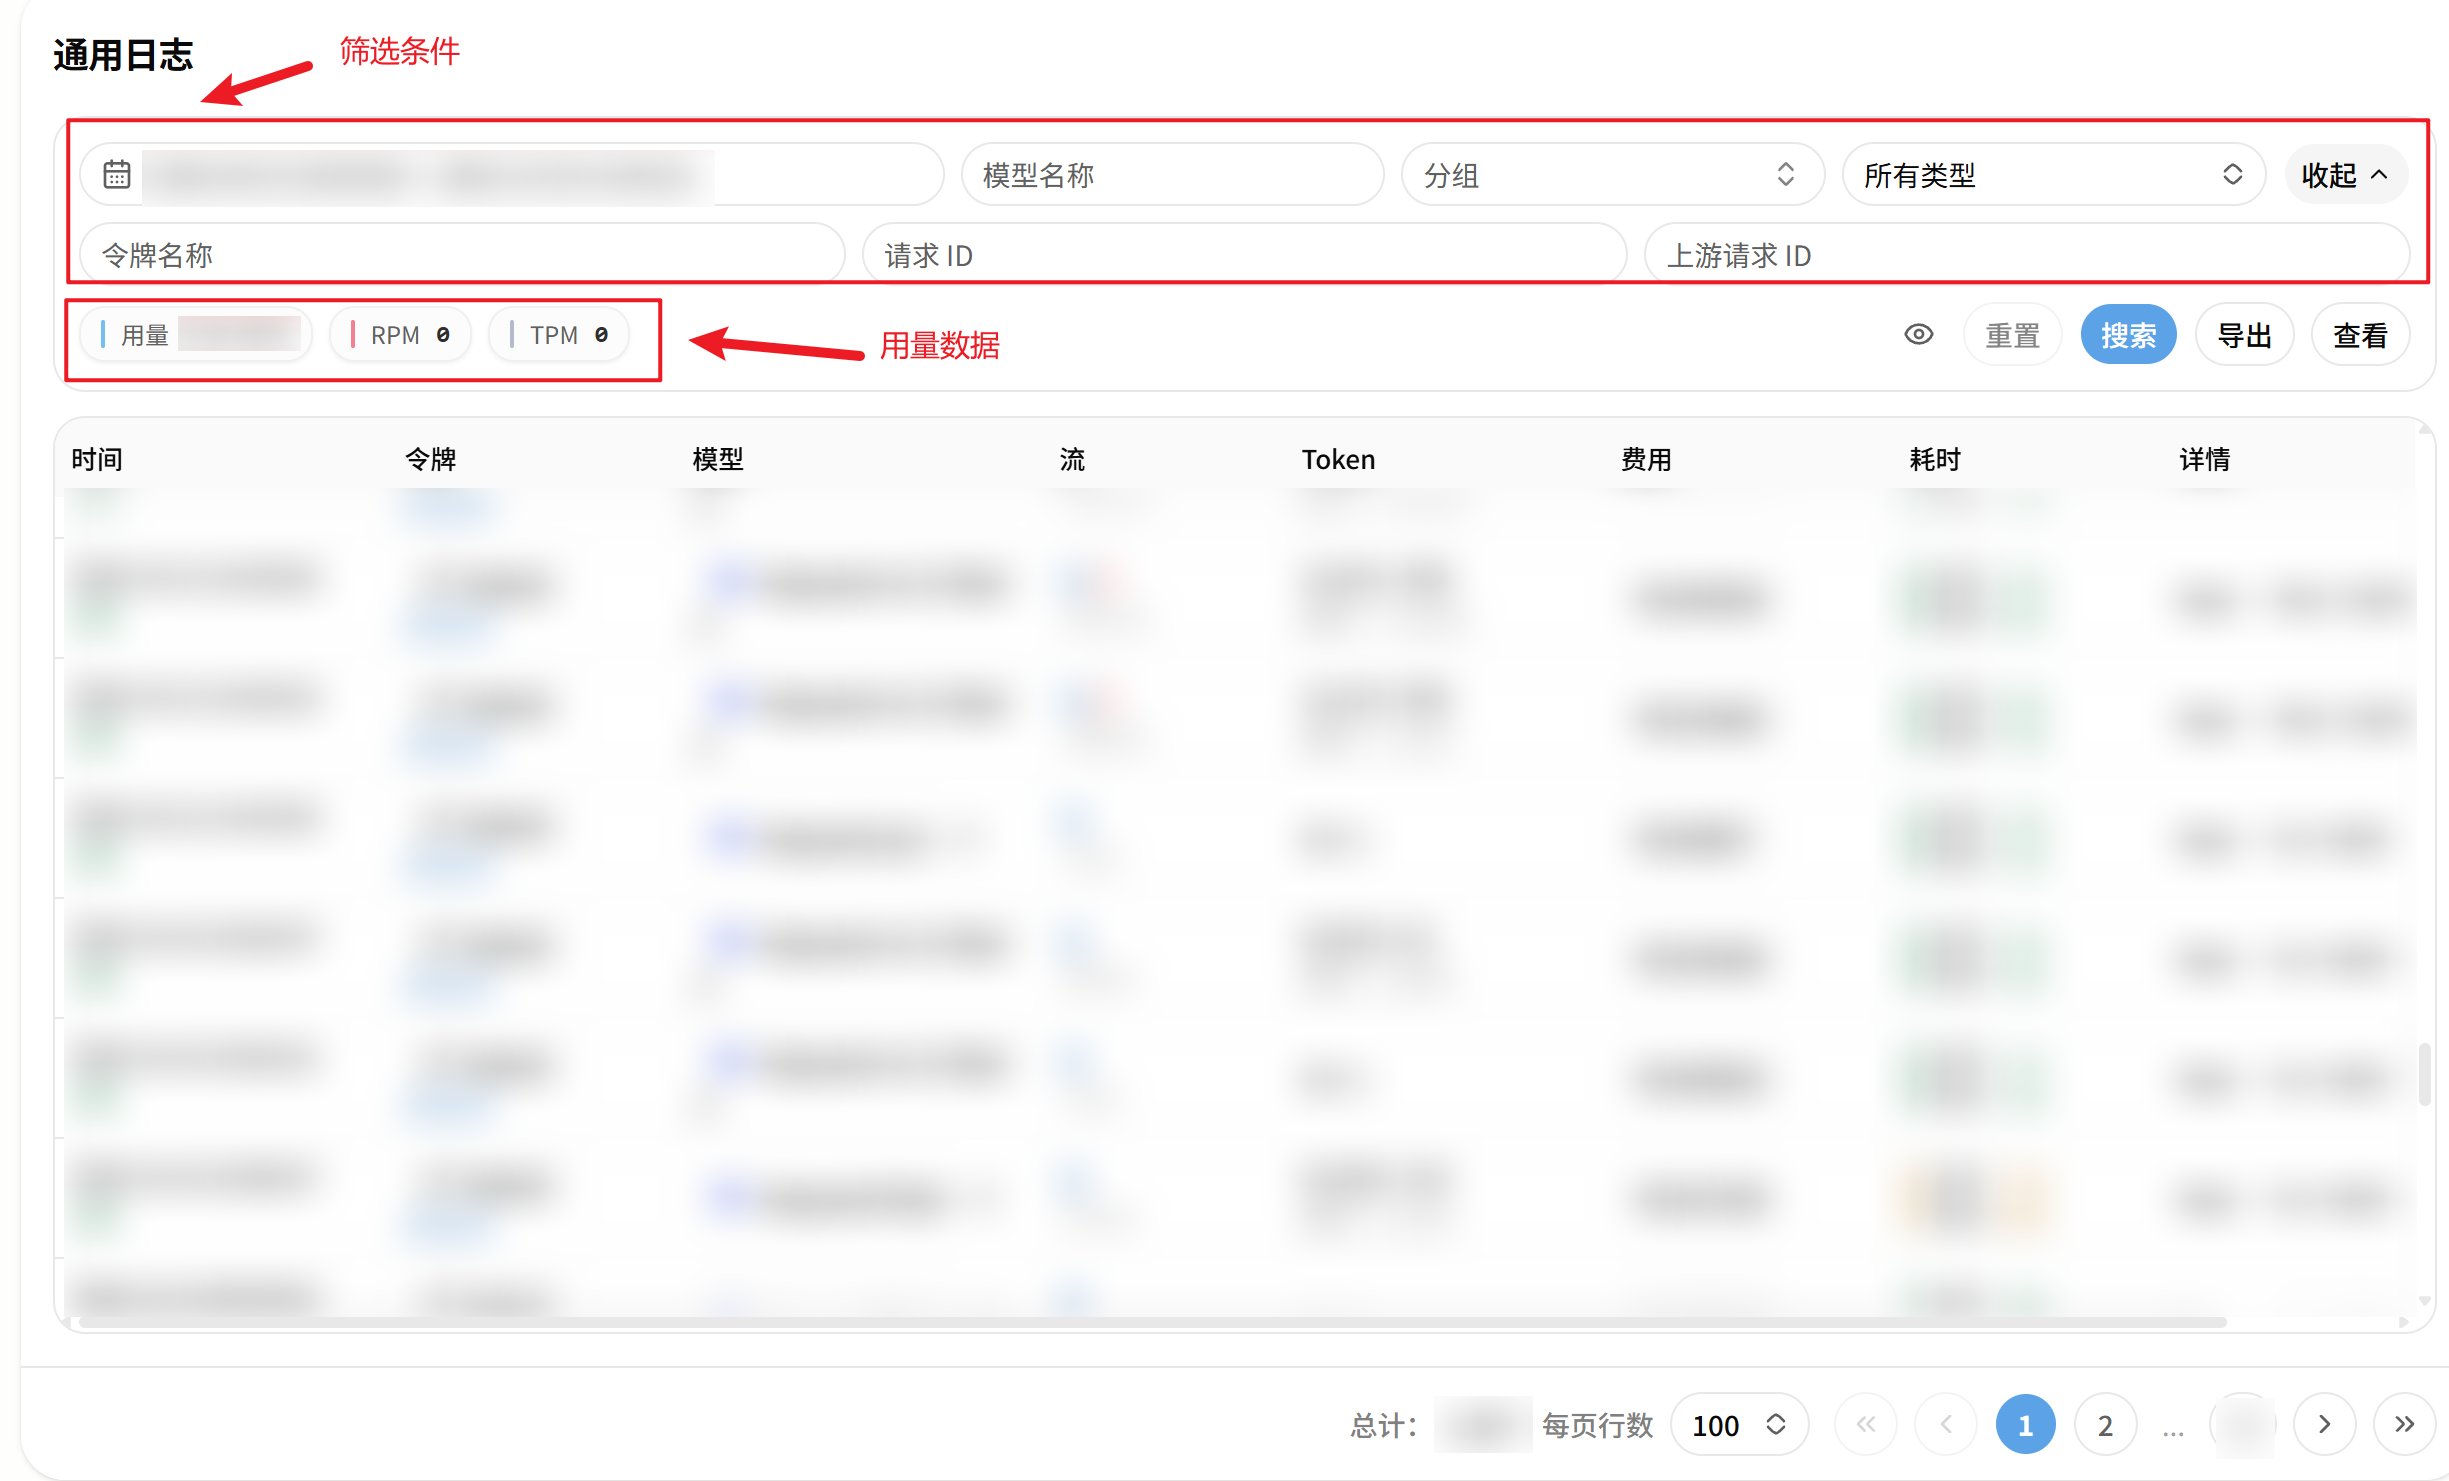Click the 通用日志 page title

[122, 55]
